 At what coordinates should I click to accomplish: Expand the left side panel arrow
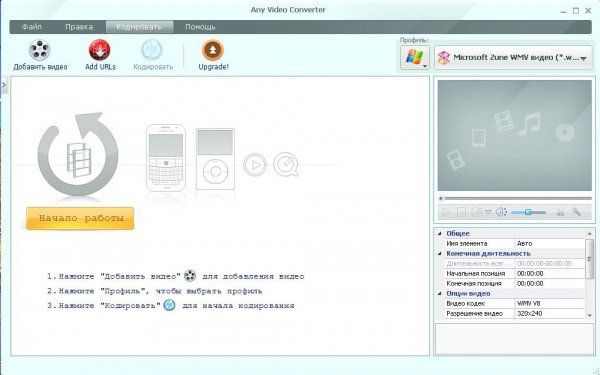(4, 85)
